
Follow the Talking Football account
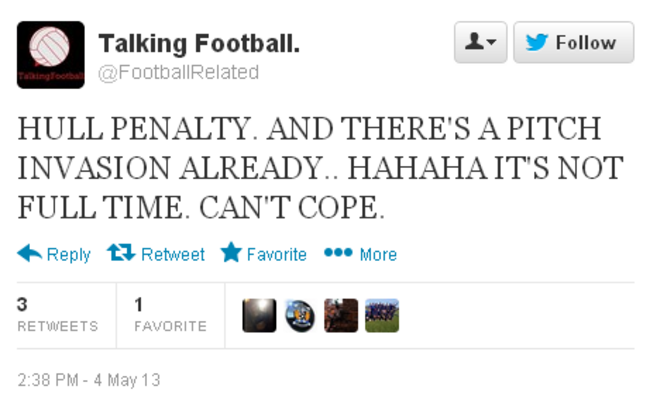573,43
